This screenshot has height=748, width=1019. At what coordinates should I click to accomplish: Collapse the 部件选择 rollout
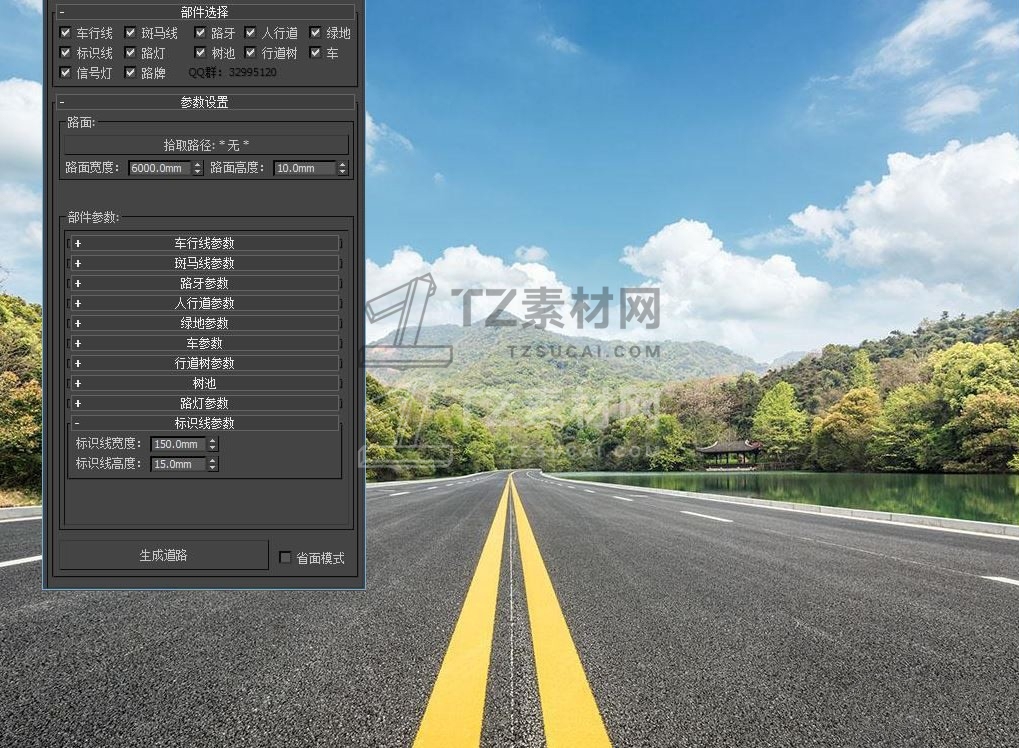pos(205,12)
